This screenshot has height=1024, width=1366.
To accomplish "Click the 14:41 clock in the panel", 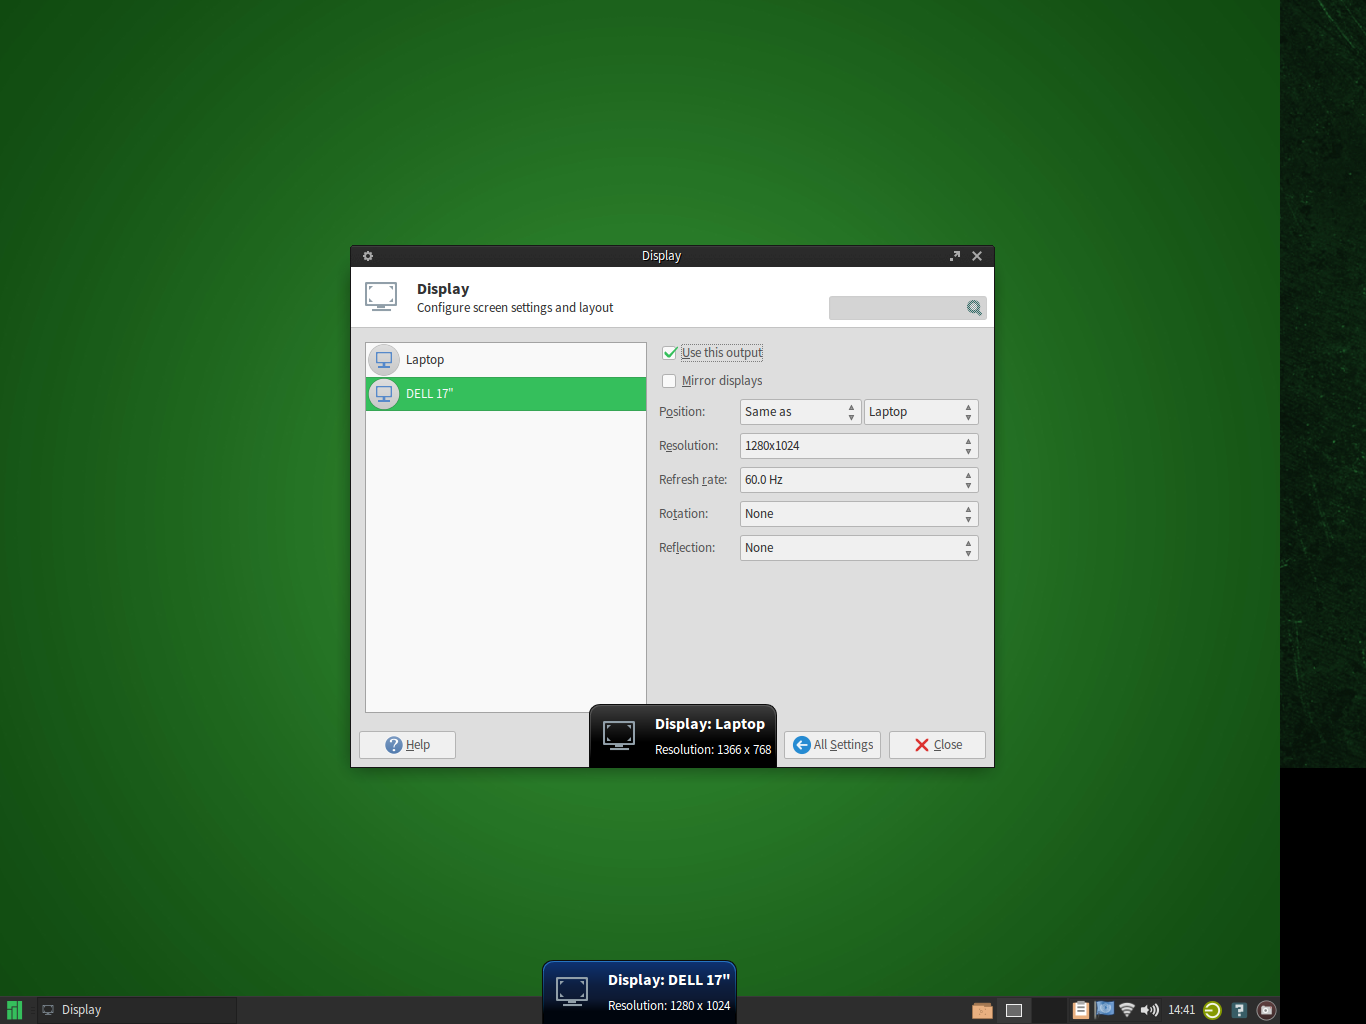I will [1181, 1010].
